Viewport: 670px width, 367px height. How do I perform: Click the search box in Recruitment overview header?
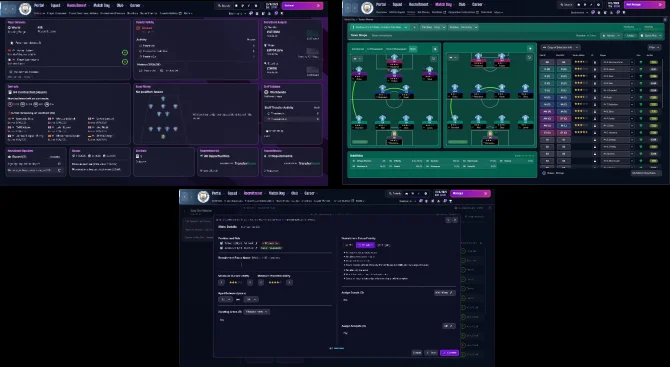(223, 6)
